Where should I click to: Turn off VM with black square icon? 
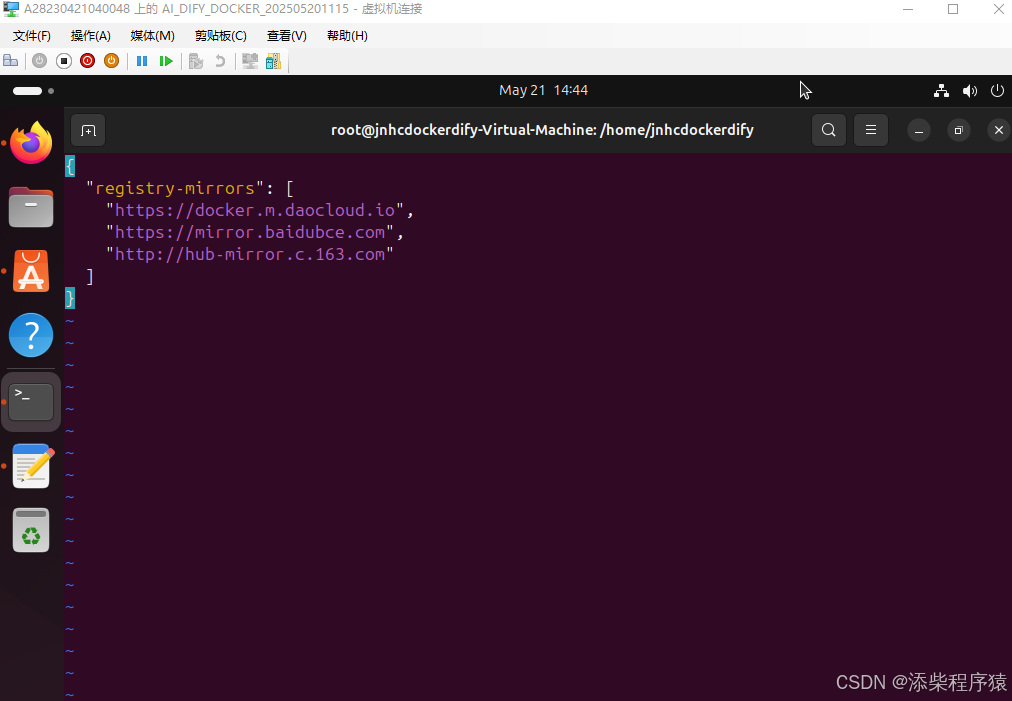click(63, 61)
